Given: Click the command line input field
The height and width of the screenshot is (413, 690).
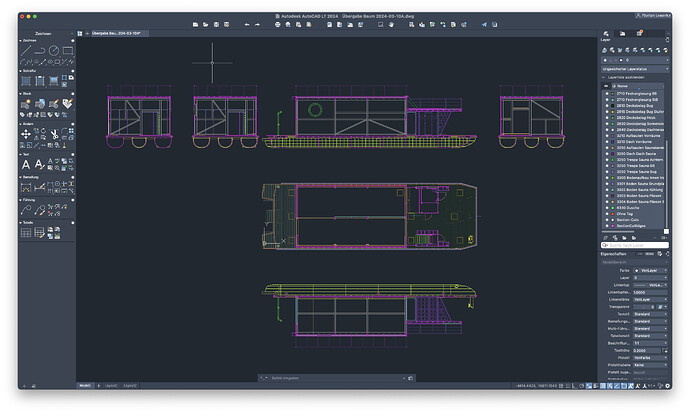Looking at the screenshot, I should 335,378.
